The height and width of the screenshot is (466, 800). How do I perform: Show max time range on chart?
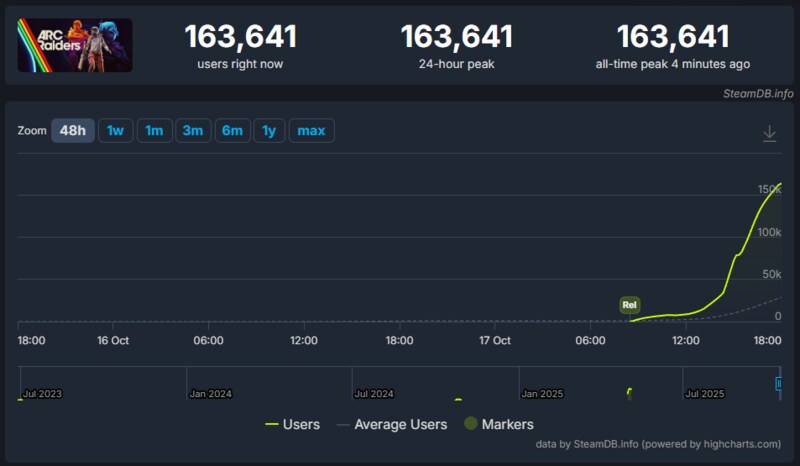(311, 131)
